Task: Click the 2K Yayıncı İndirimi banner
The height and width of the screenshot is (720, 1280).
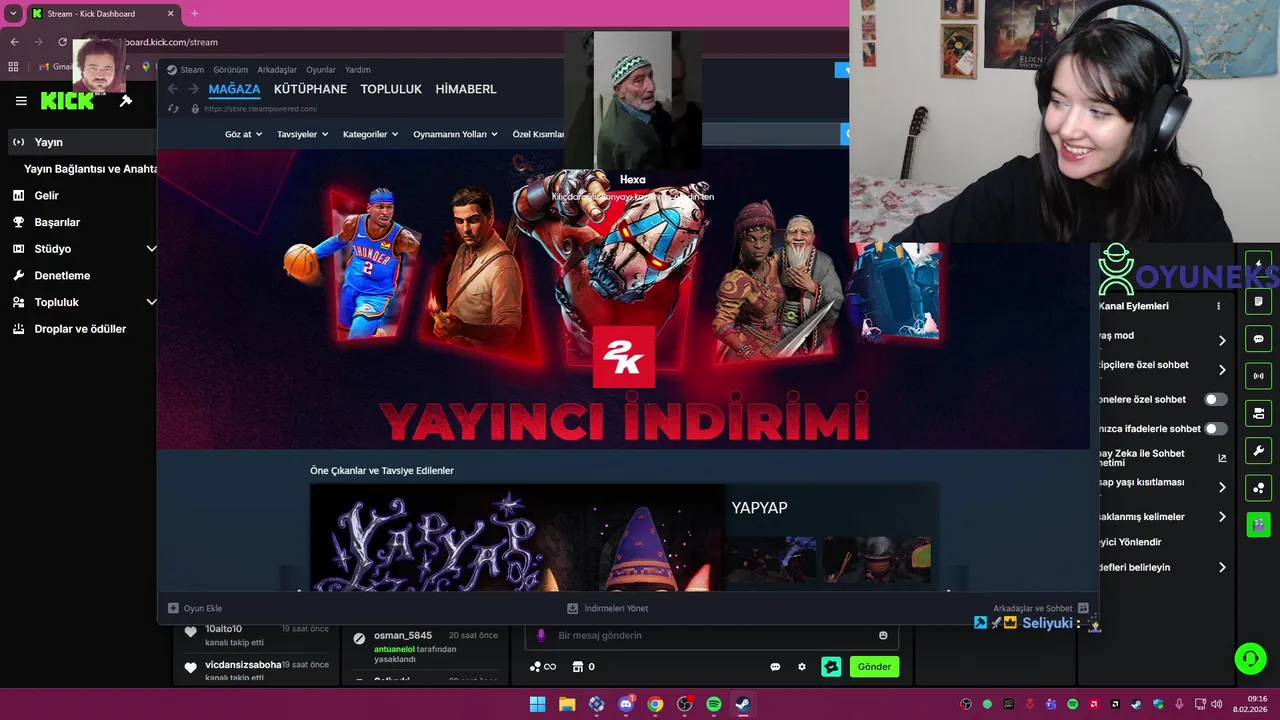Action: [x=623, y=300]
